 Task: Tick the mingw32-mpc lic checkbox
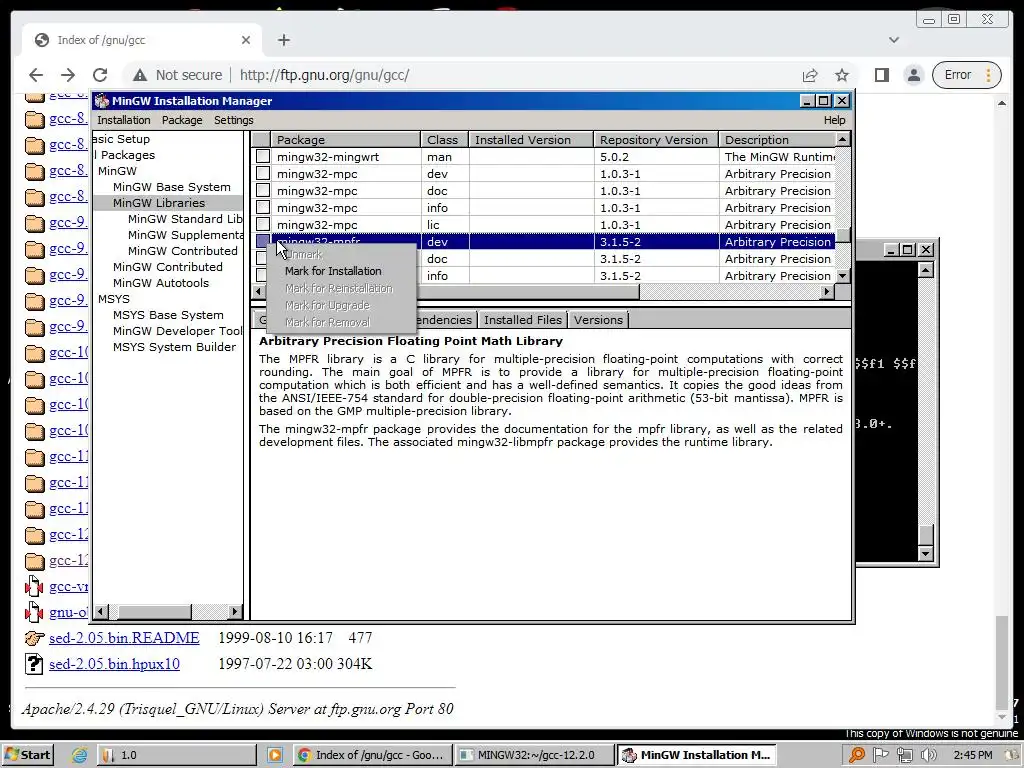263,225
